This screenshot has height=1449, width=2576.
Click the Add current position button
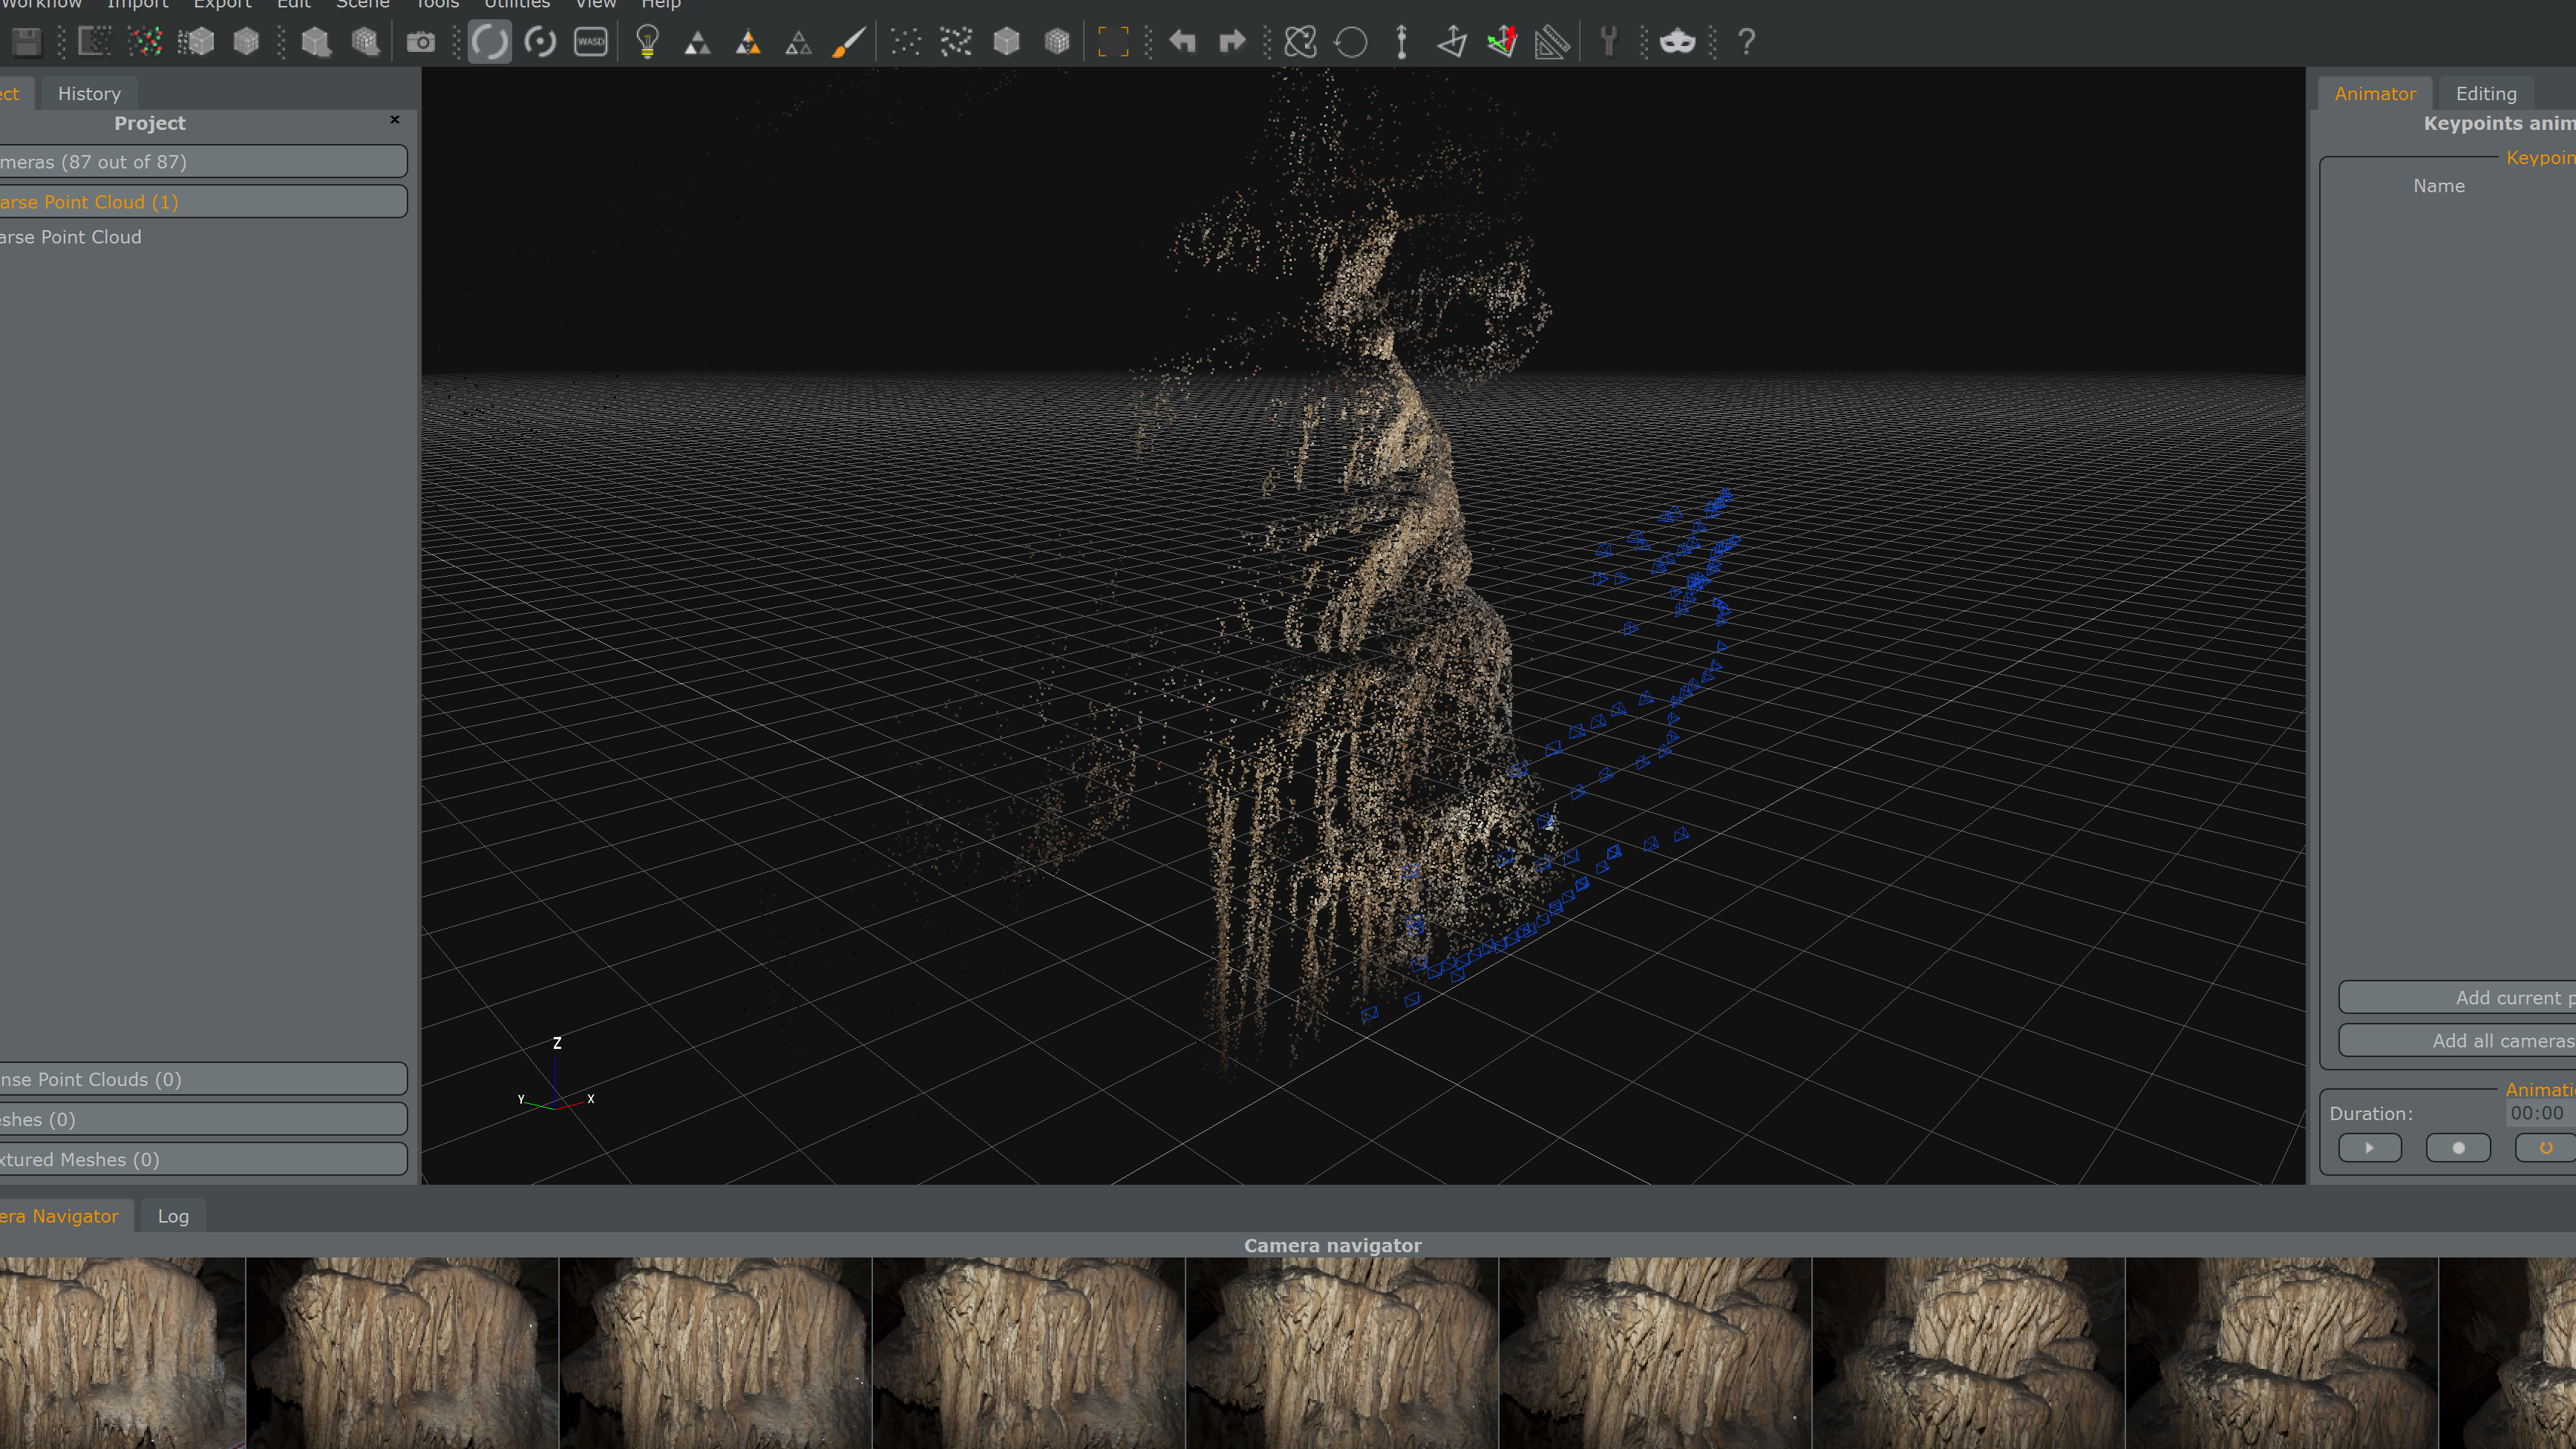pos(2458,997)
